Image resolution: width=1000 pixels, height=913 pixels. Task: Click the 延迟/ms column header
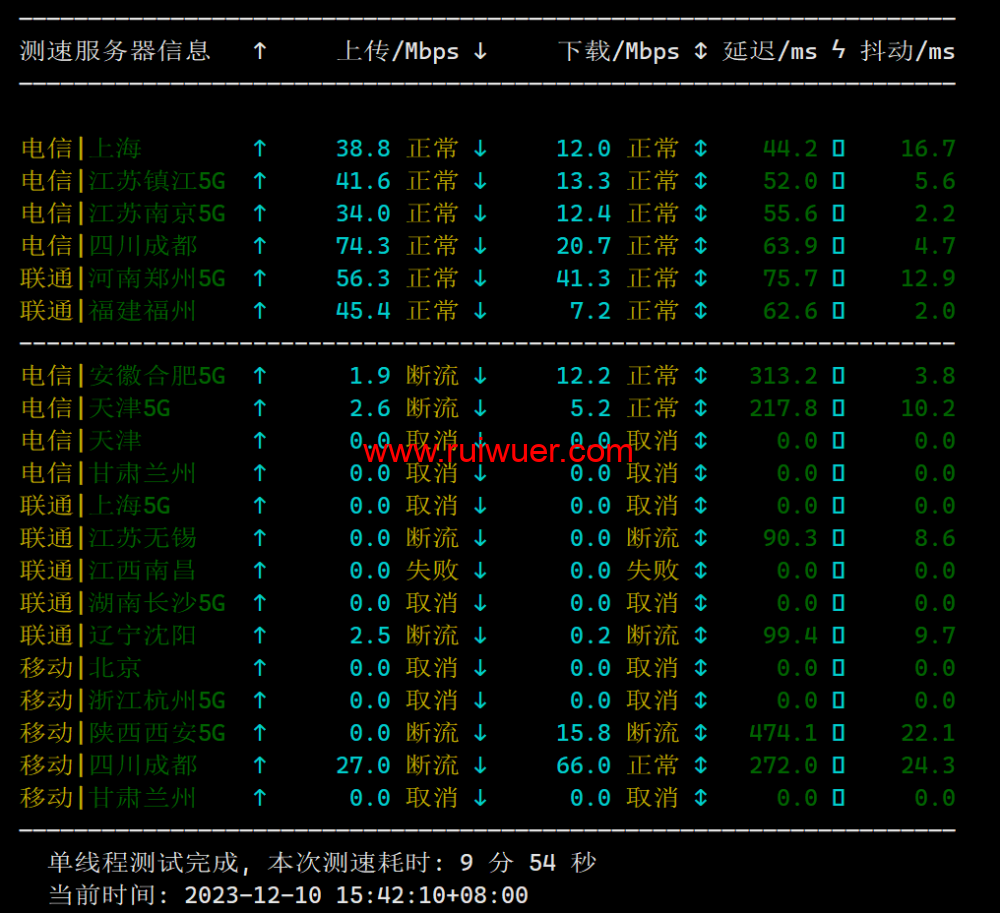click(769, 51)
